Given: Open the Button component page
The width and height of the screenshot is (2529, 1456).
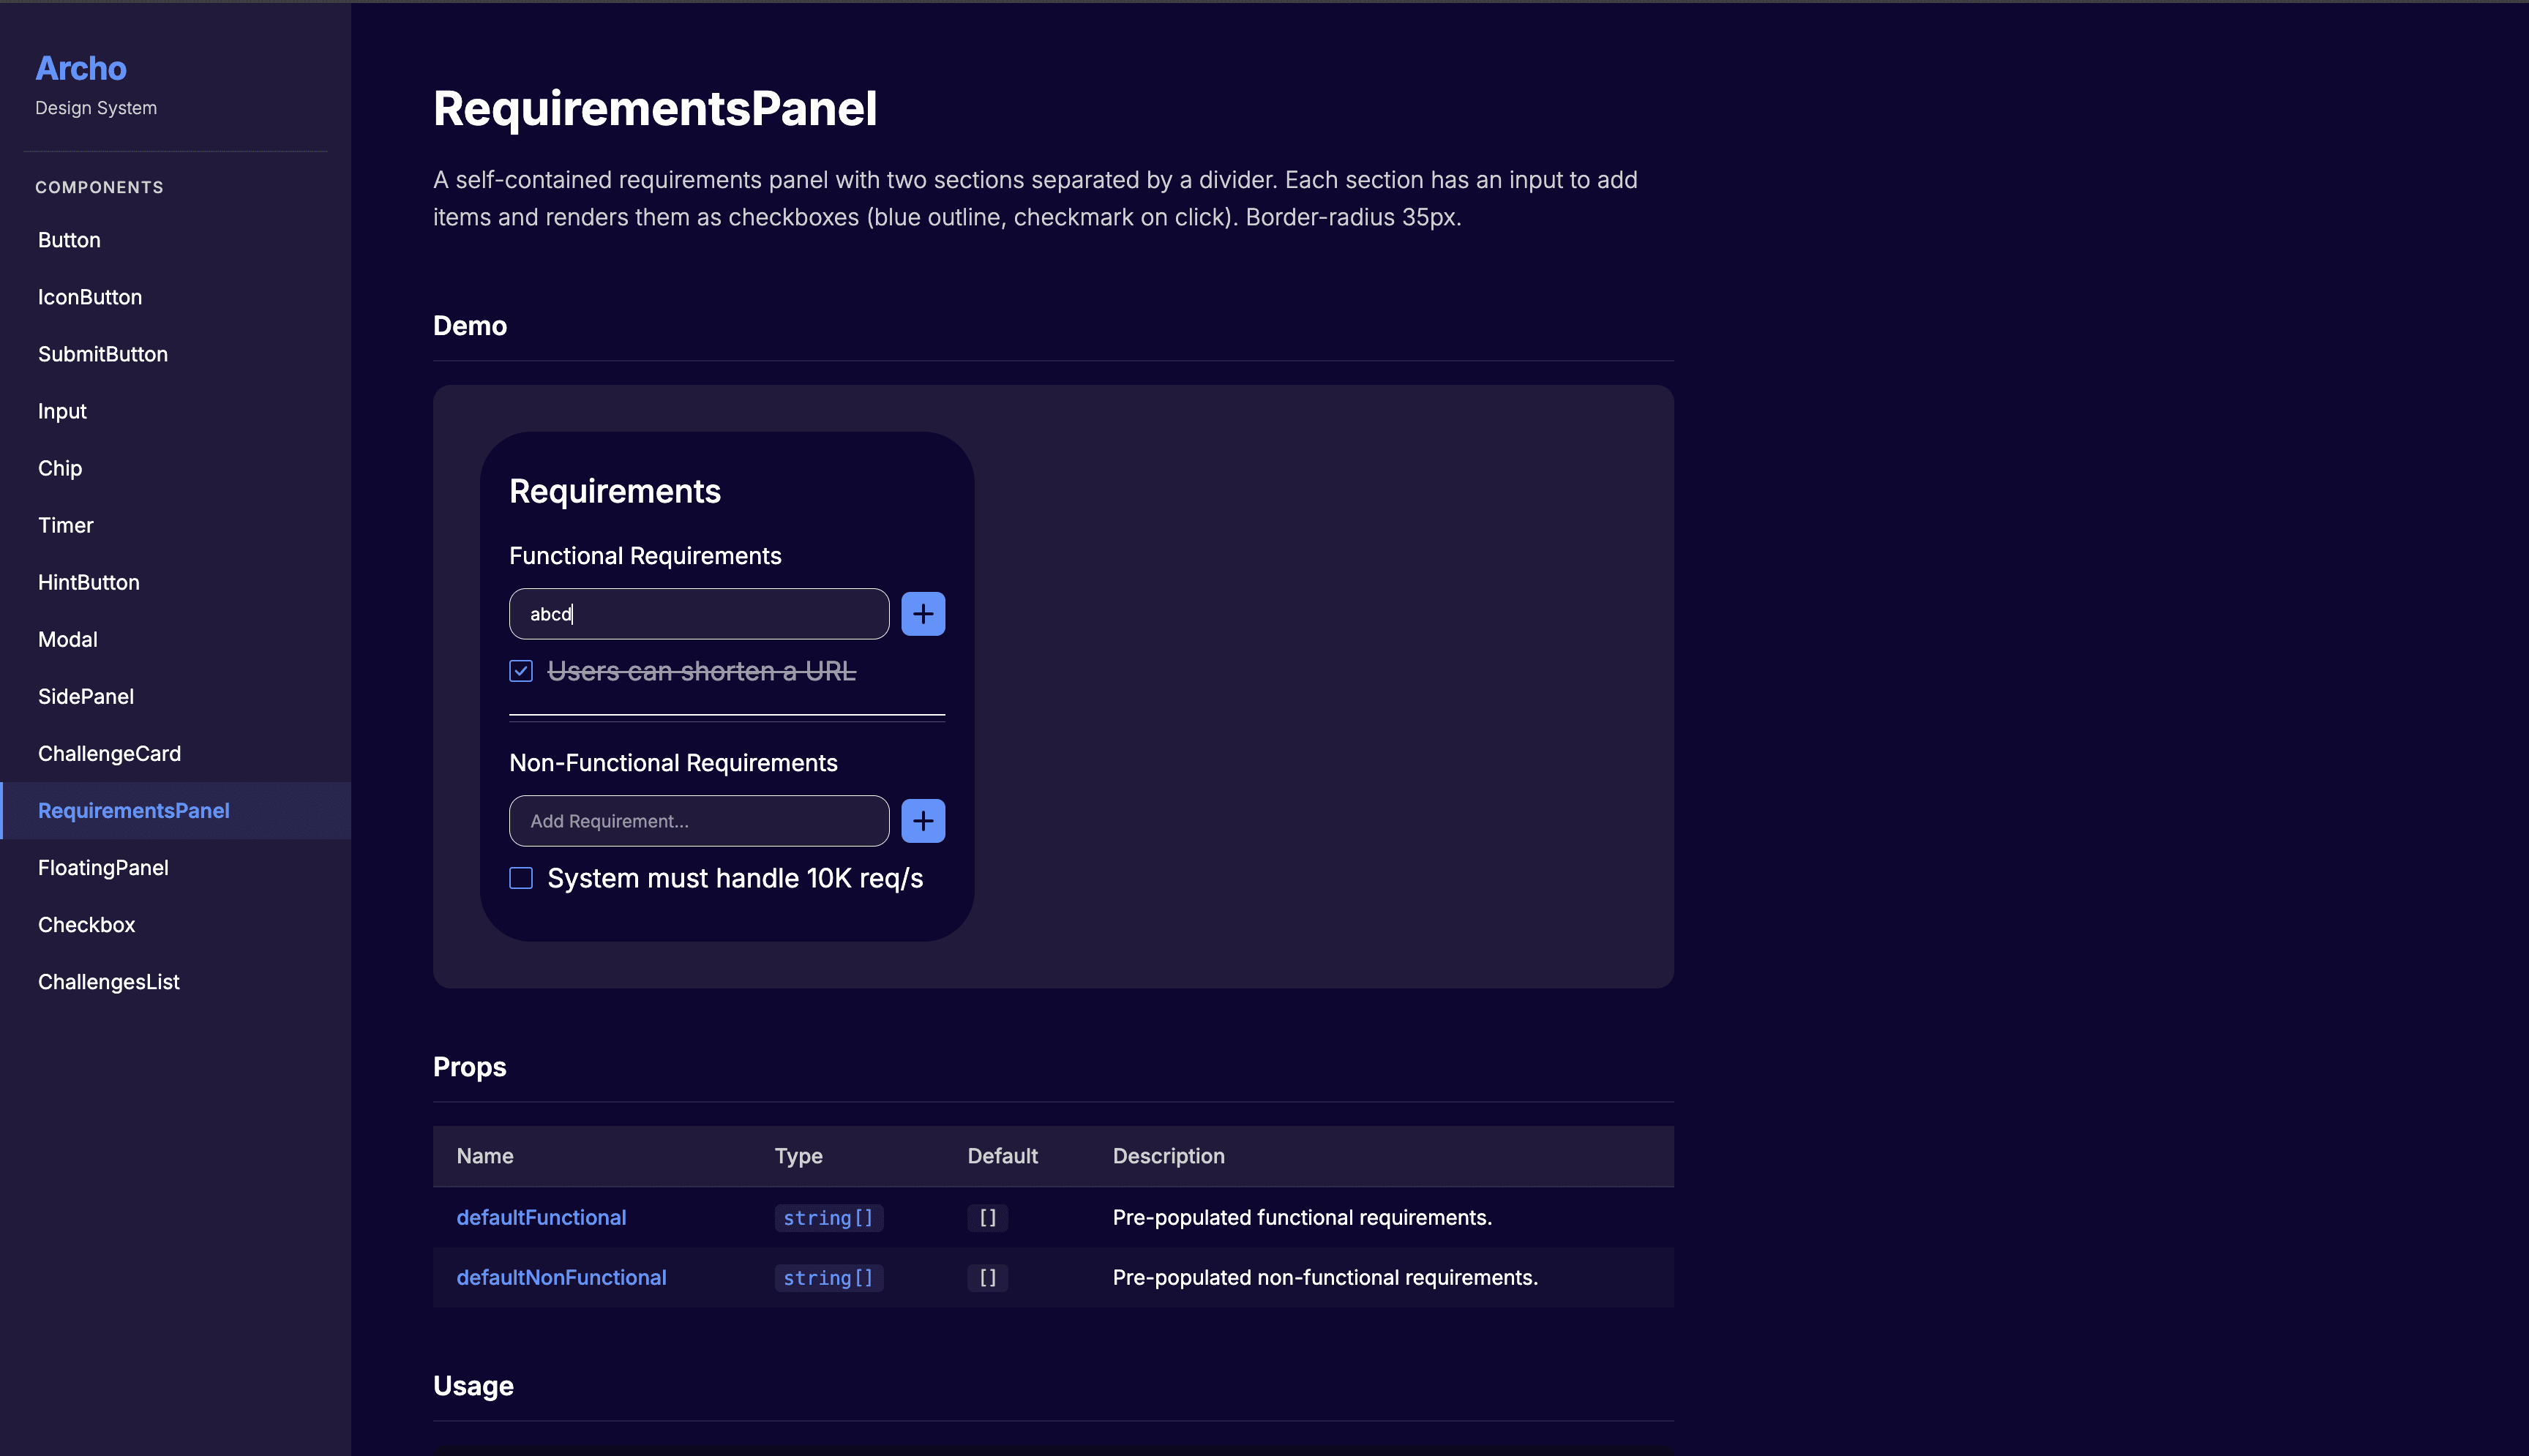Looking at the screenshot, I should click(x=69, y=240).
